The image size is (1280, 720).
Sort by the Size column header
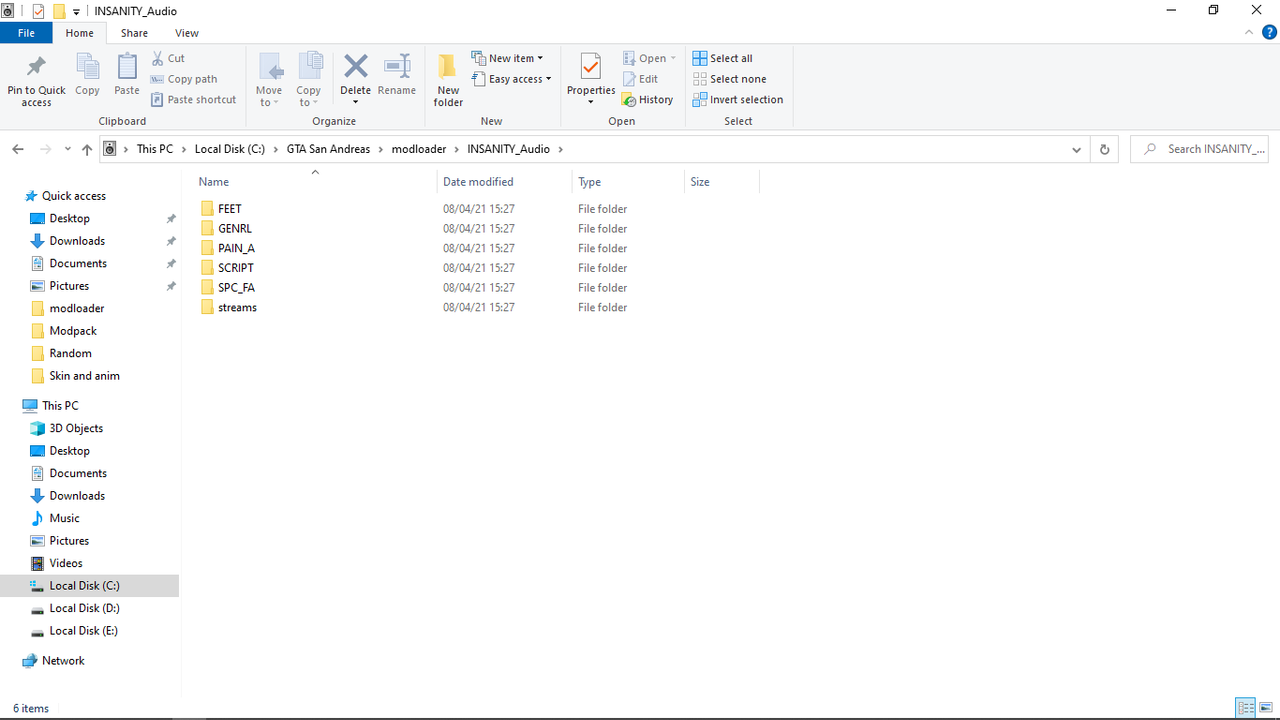[722, 182]
